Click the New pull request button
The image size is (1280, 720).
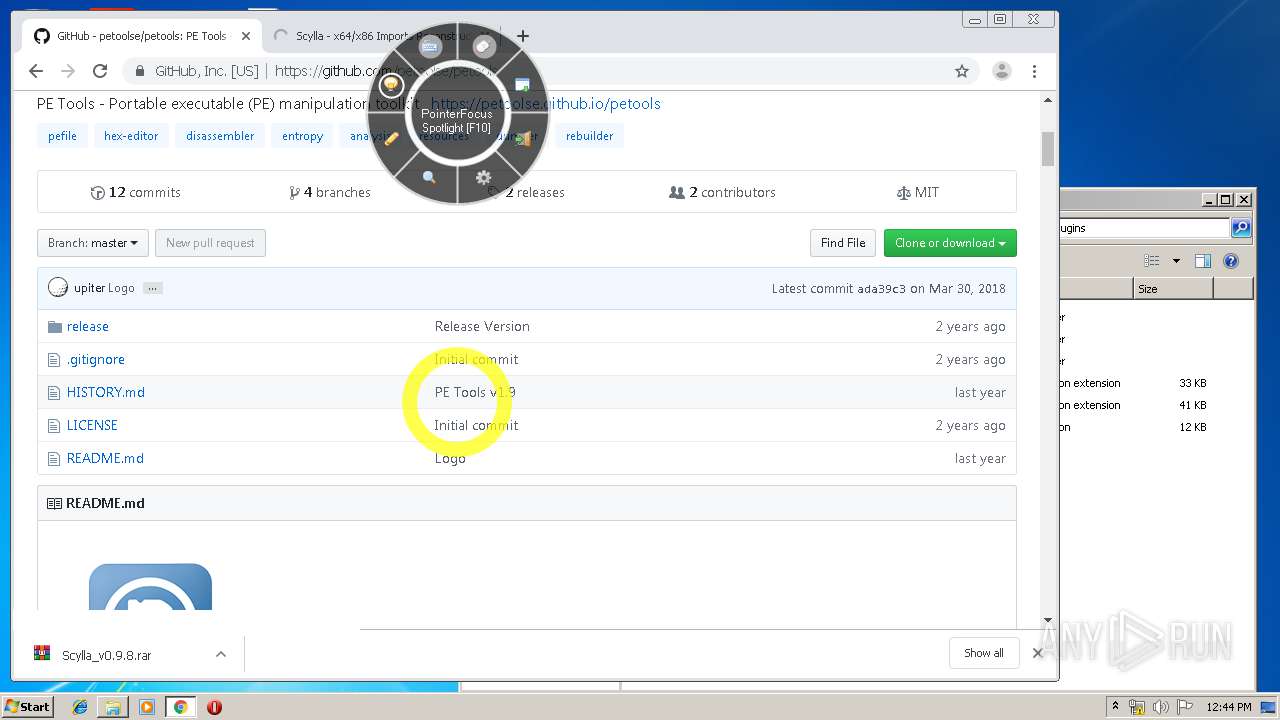click(210, 243)
